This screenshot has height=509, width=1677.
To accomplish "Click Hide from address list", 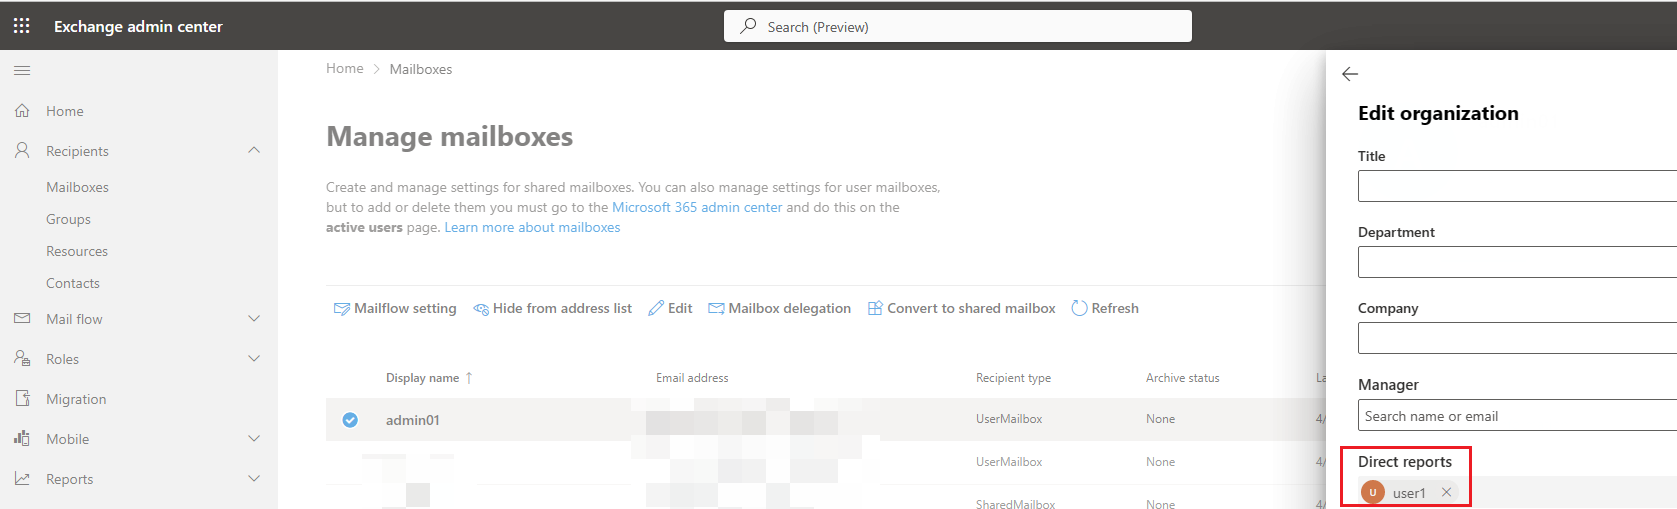I will coord(552,308).
